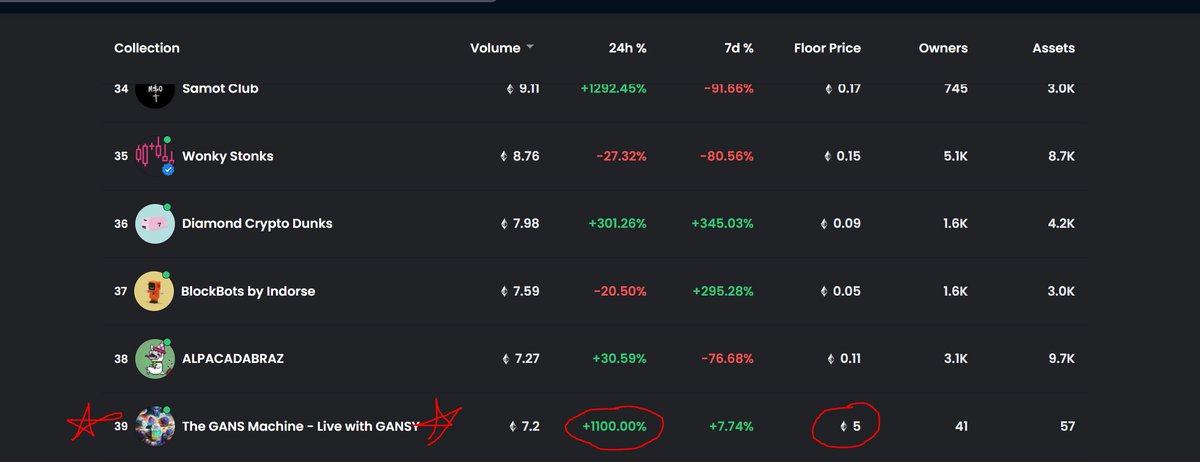This screenshot has height=462, width=1200.
Task: Click the rank number 36
Action: pos(121,223)
